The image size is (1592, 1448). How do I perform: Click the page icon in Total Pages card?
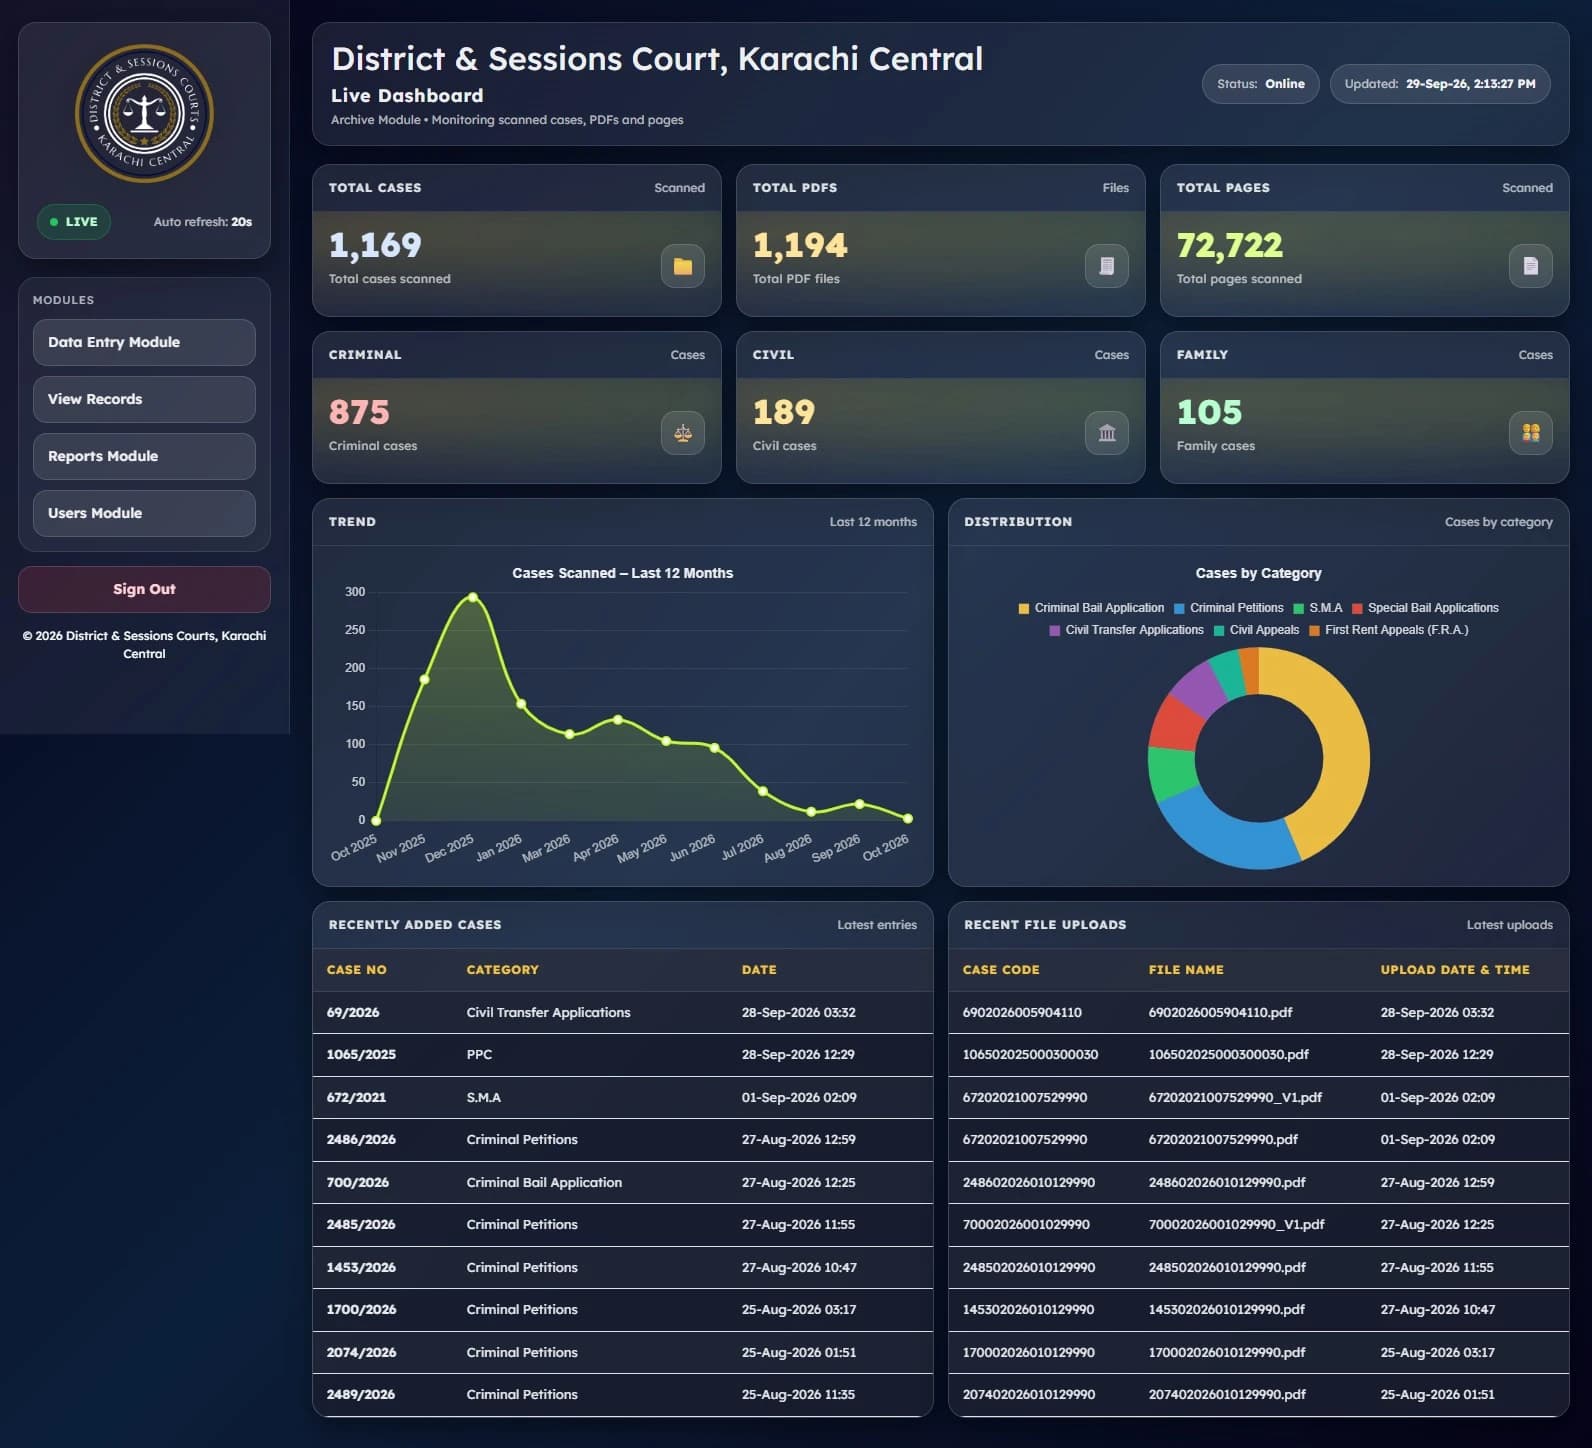click(1531, 266)
